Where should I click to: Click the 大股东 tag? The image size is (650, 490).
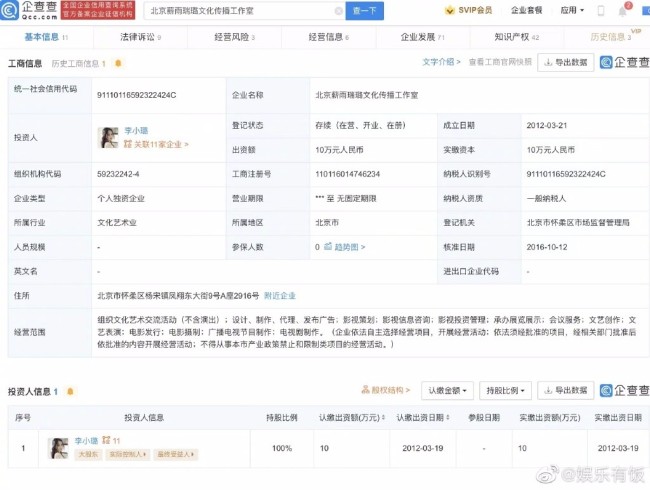[x=88, y=454]
